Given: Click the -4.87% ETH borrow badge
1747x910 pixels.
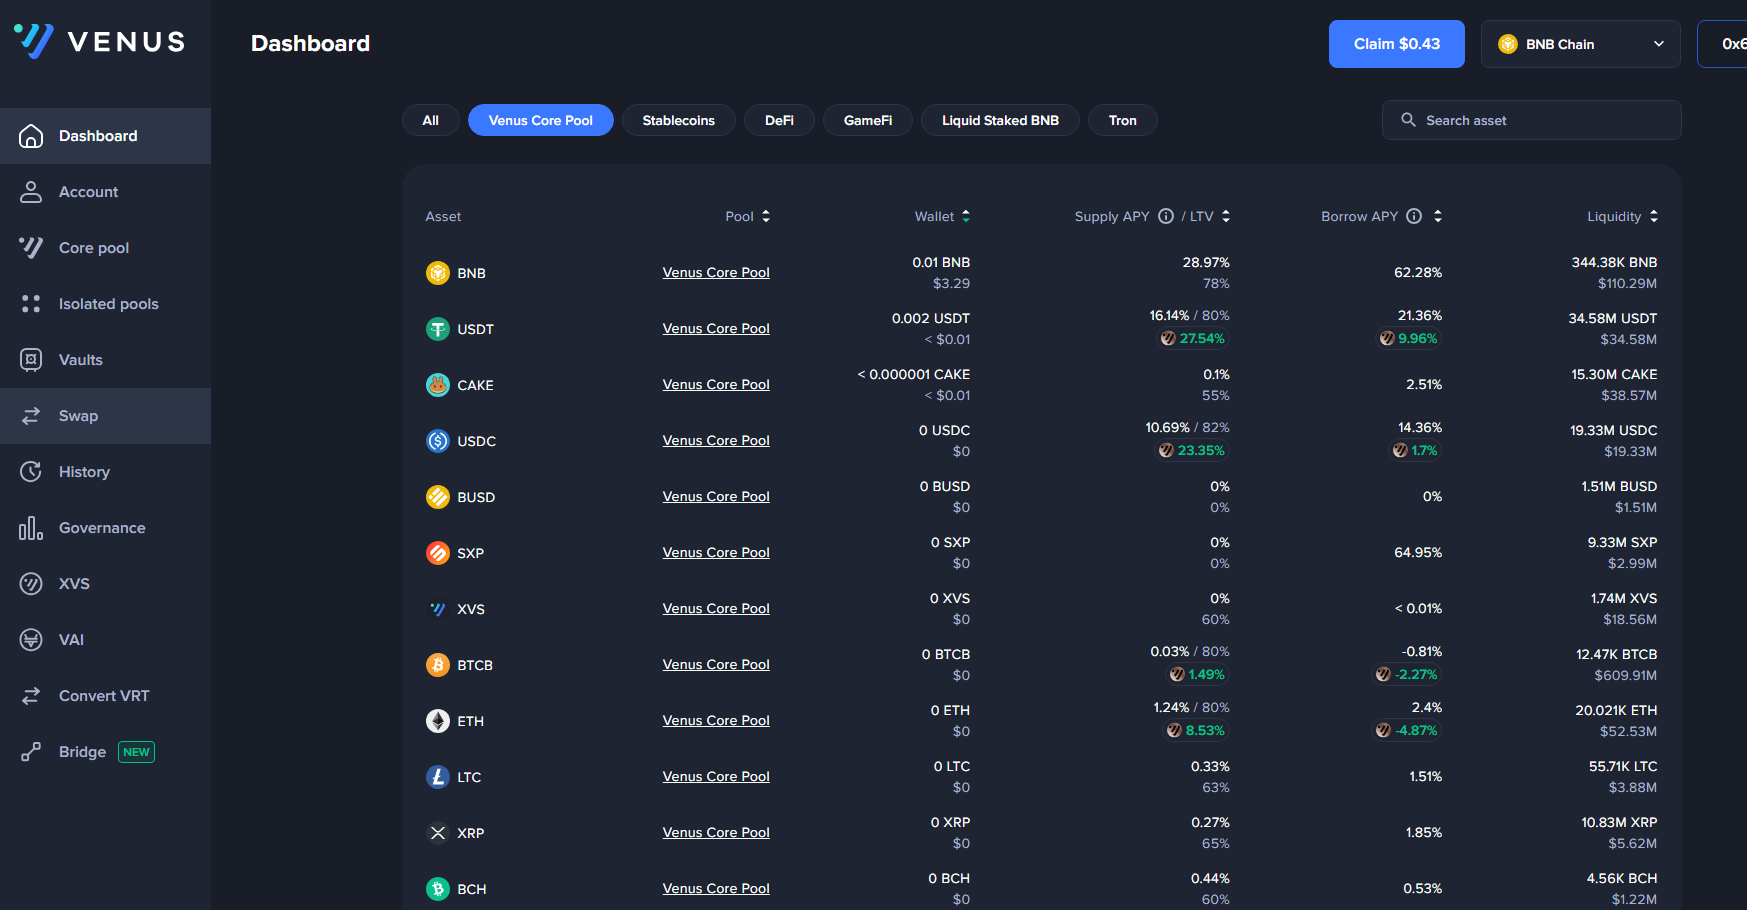Looking at the screenshot, I should (1406, 731).
